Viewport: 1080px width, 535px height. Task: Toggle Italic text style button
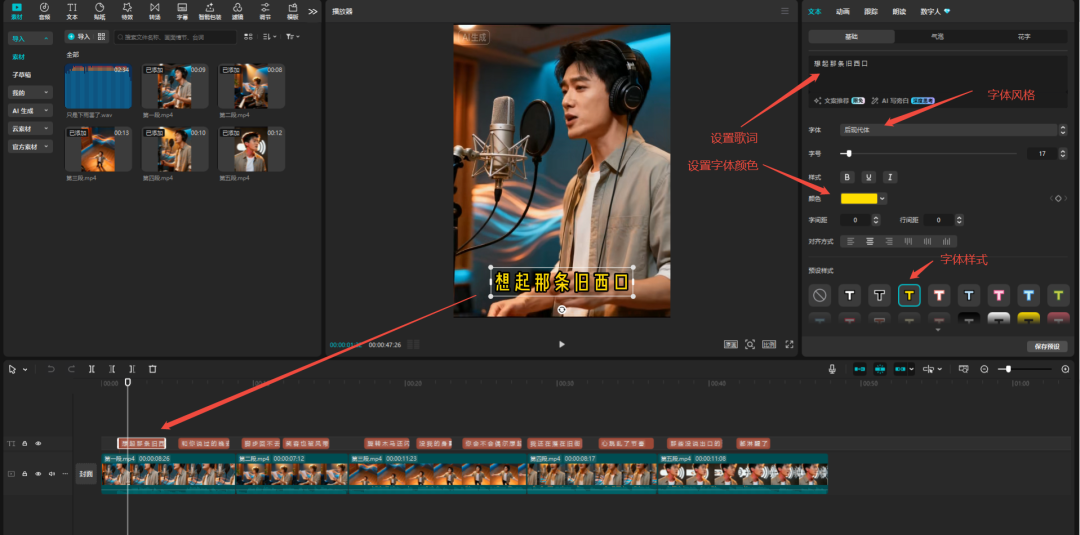pos(890,177)
